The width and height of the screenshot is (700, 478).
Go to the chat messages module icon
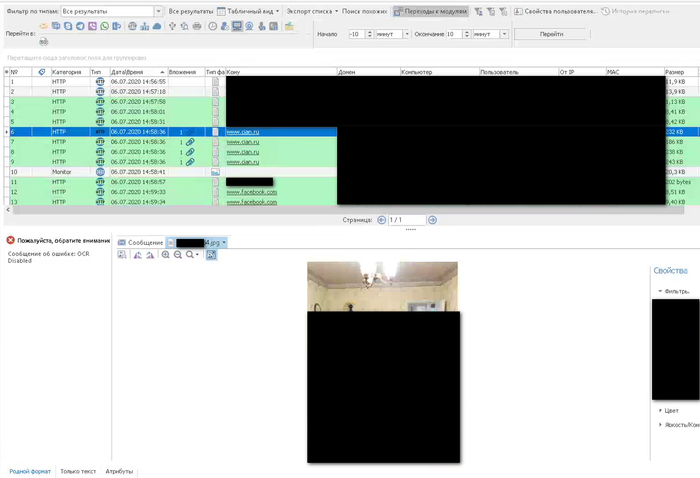56,26
